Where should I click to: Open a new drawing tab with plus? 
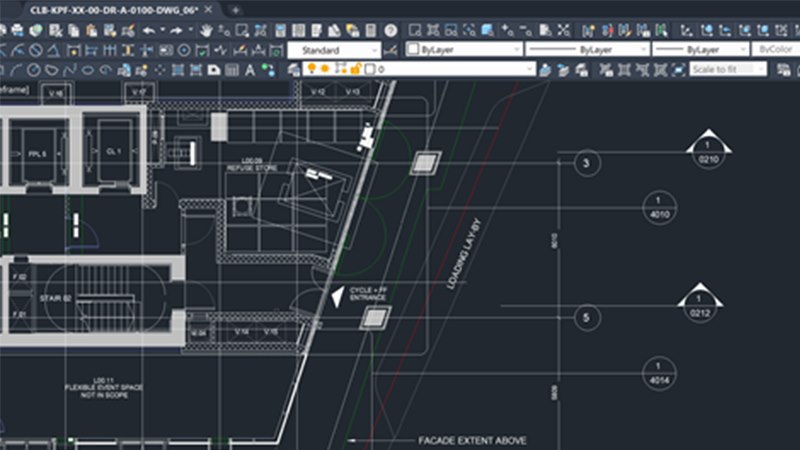(x=236, y=8)
